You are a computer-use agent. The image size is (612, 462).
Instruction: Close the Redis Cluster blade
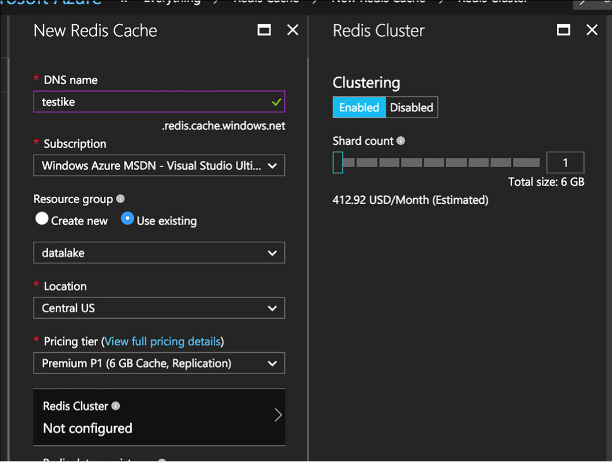click(x=592, y=30)
